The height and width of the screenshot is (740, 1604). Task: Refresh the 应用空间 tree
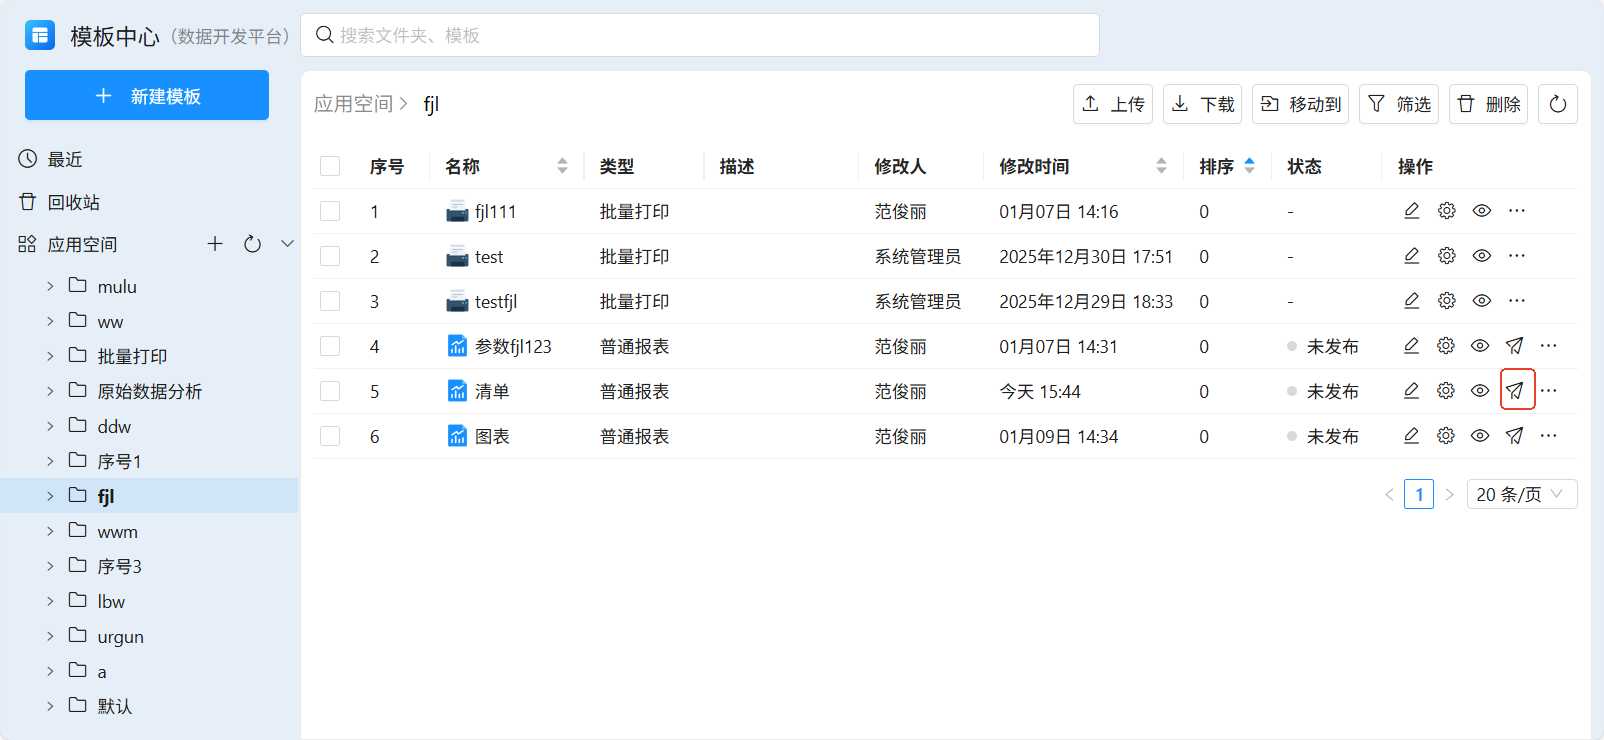(x=252, y=244)
